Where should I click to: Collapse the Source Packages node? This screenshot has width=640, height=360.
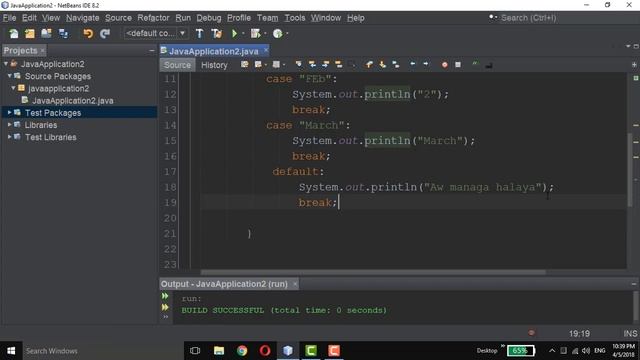tap(9, 76)
